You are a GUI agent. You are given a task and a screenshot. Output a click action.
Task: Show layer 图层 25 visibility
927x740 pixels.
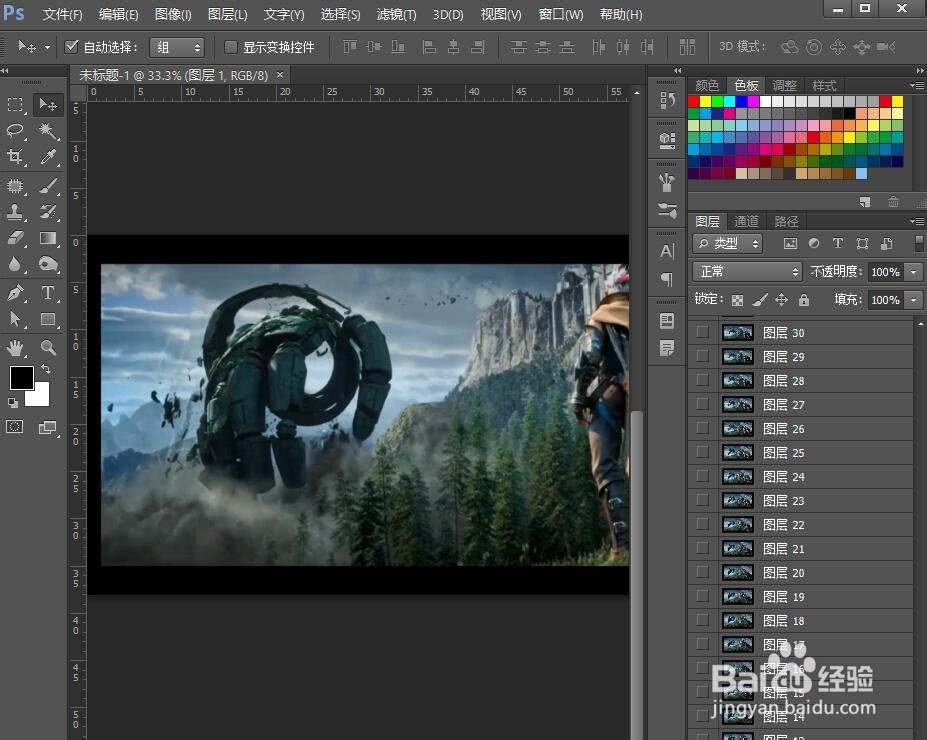pyautogui.click(x=702, y=452)
